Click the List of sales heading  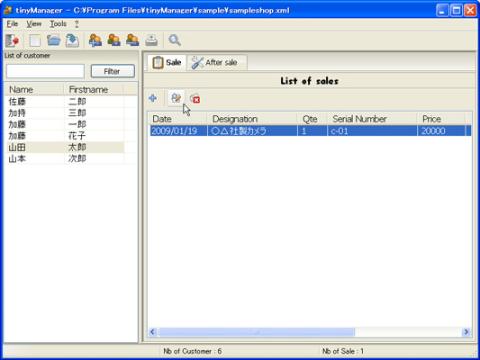click(x=309, y=81)
